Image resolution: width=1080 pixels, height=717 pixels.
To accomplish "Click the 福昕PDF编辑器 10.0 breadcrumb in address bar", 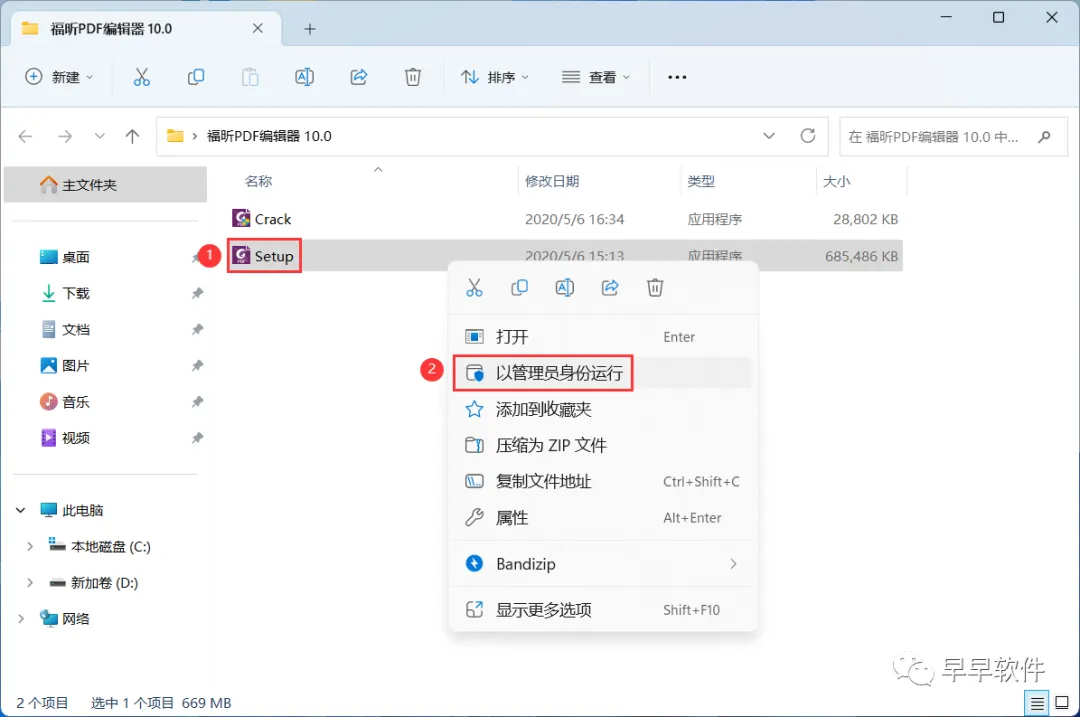I will (269, 136).
